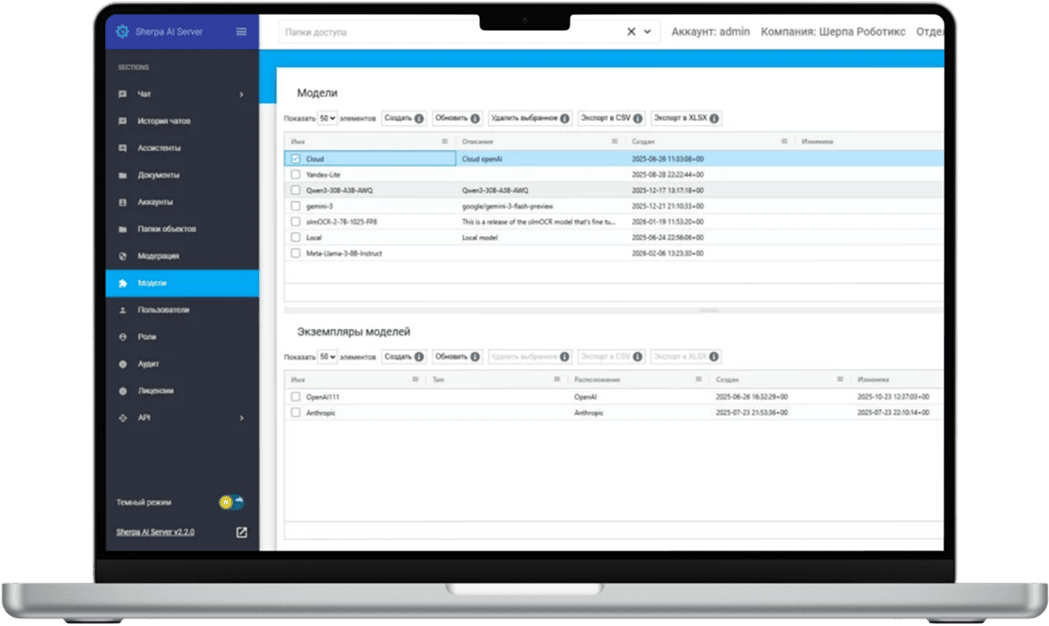1049x626 pixels.
Task: Check the gemini-3 model checkbox
Action: (x=296, y=206)
